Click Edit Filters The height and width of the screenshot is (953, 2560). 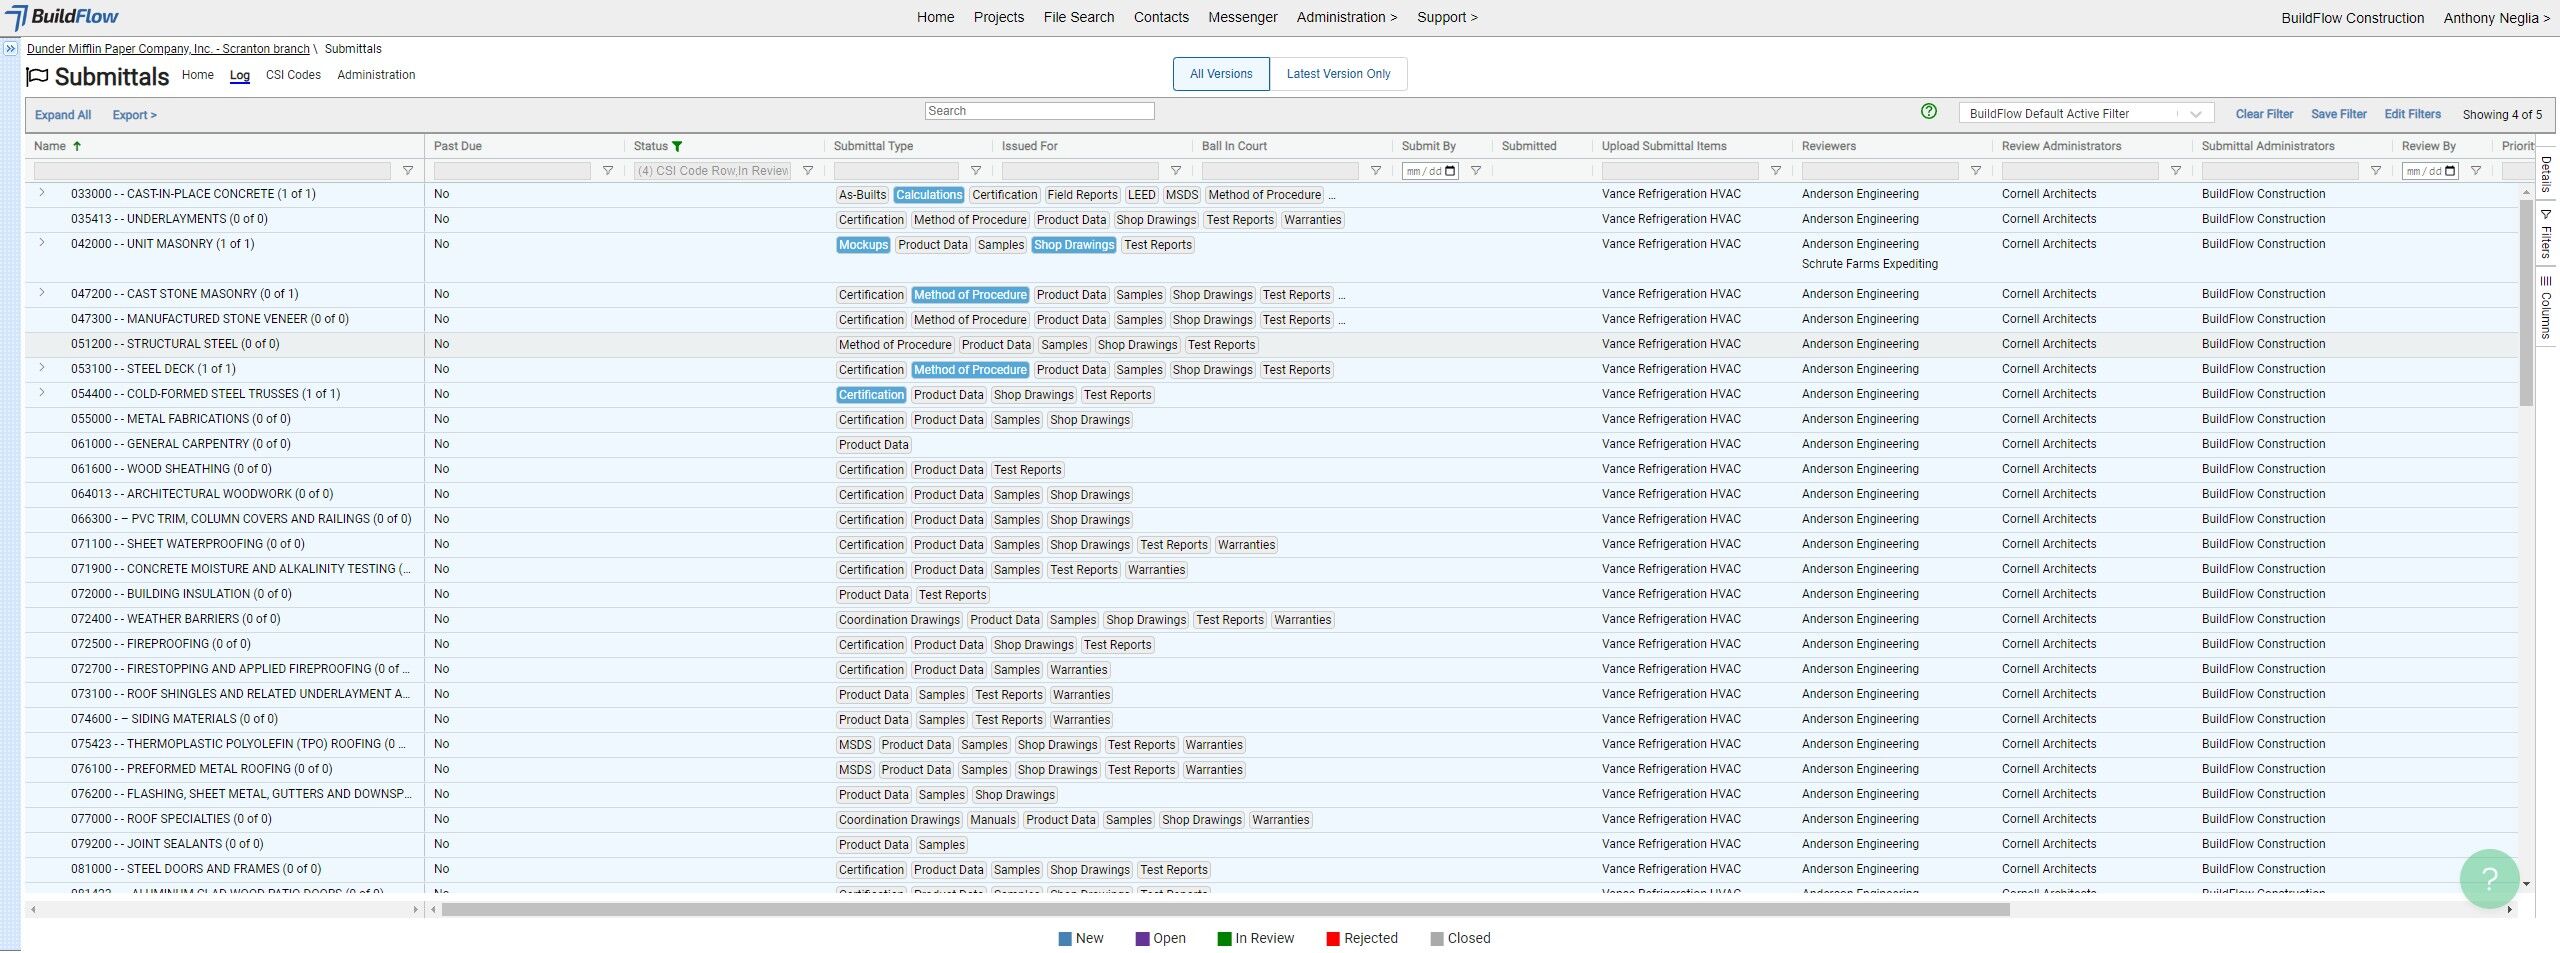pos(2412,114)
